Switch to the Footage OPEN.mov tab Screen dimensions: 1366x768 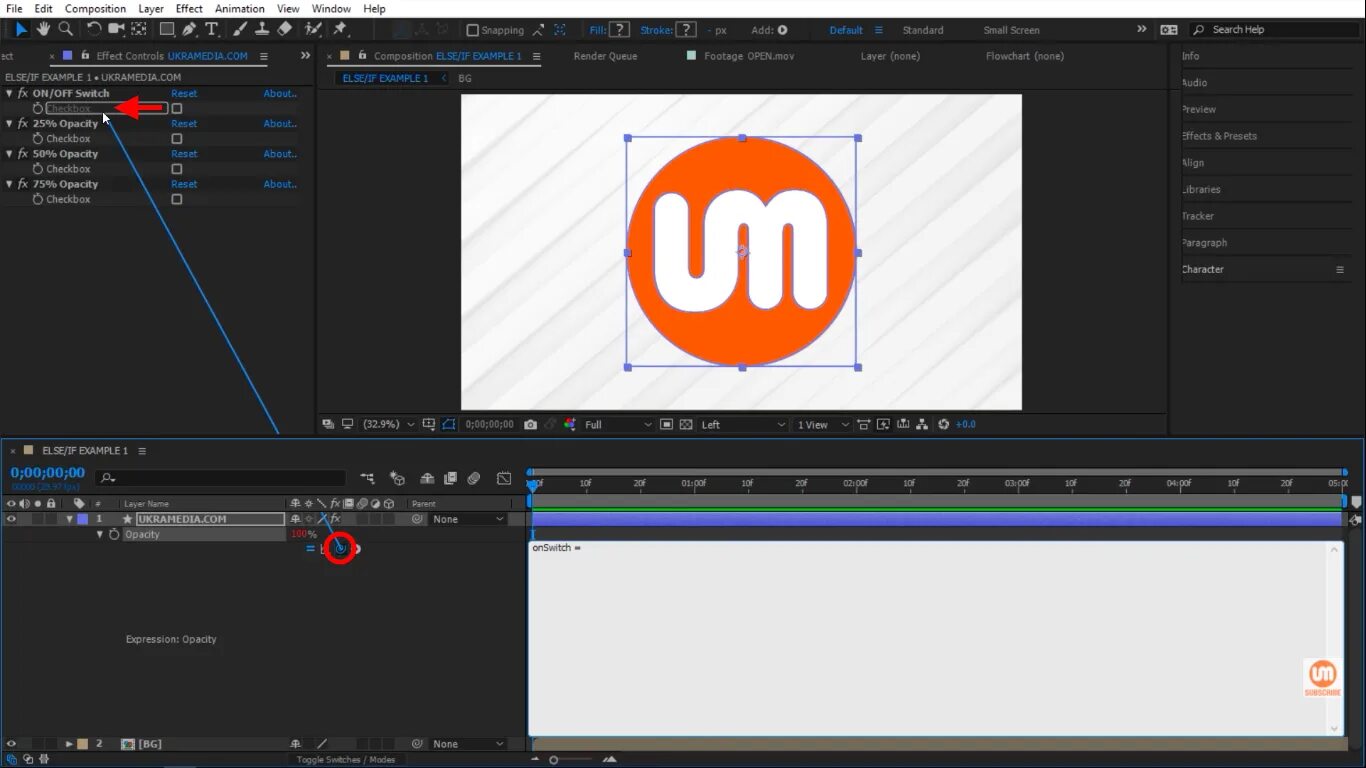(748, 56)
